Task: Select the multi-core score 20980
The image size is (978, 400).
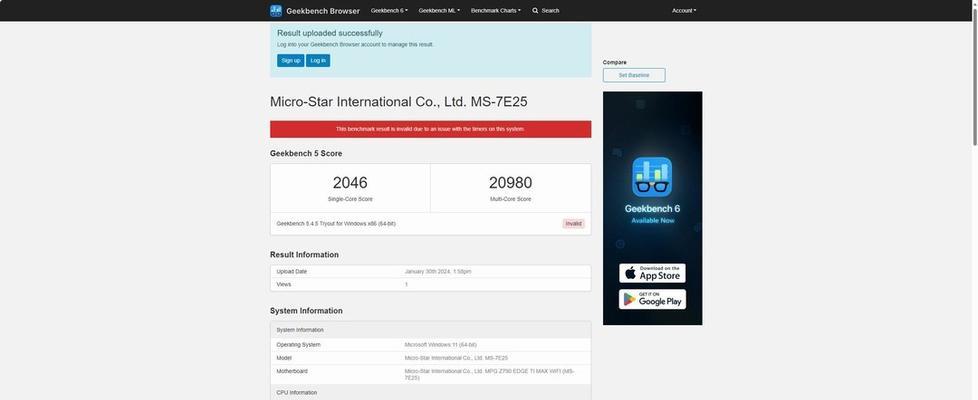Action: coord(510,183)
